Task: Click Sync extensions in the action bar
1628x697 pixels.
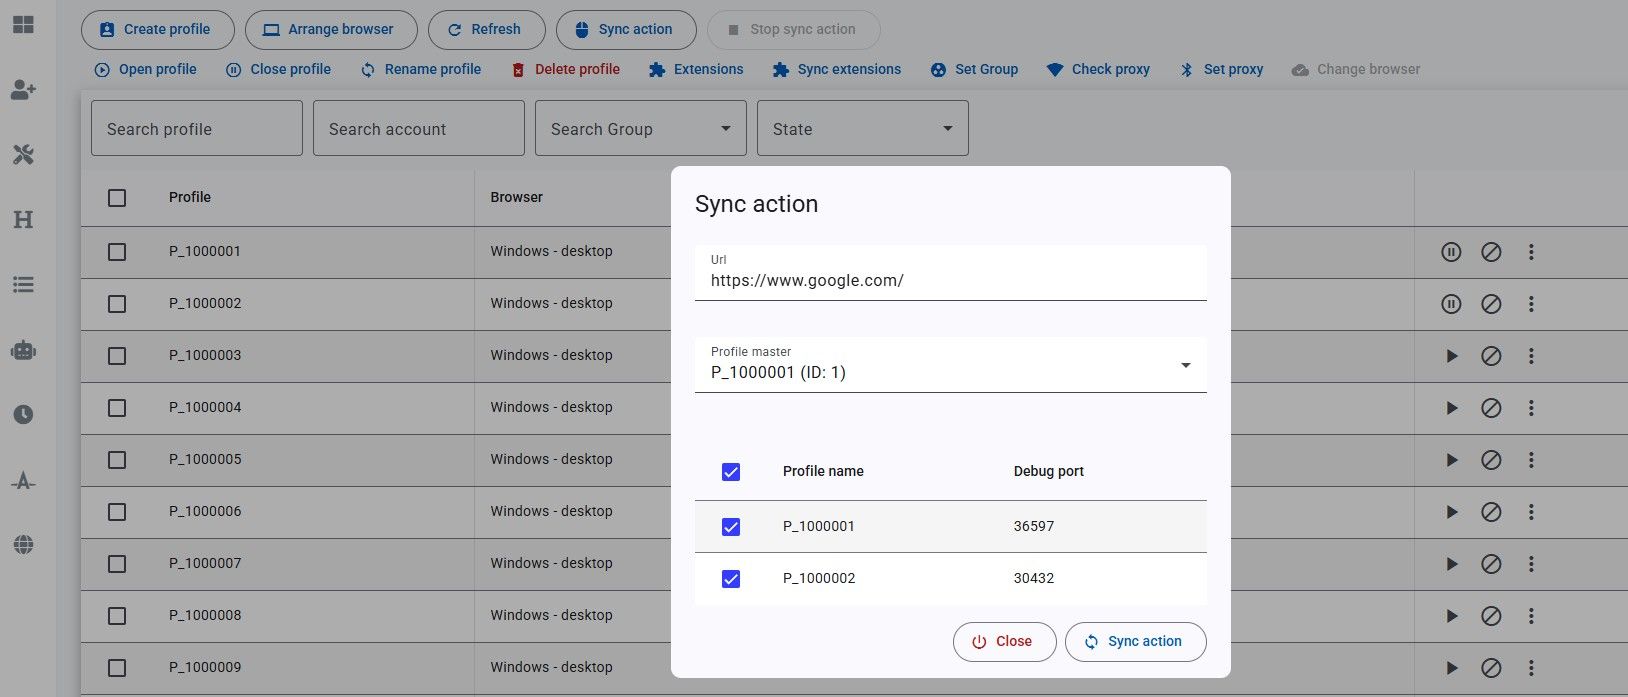Action: click(836, 69)
